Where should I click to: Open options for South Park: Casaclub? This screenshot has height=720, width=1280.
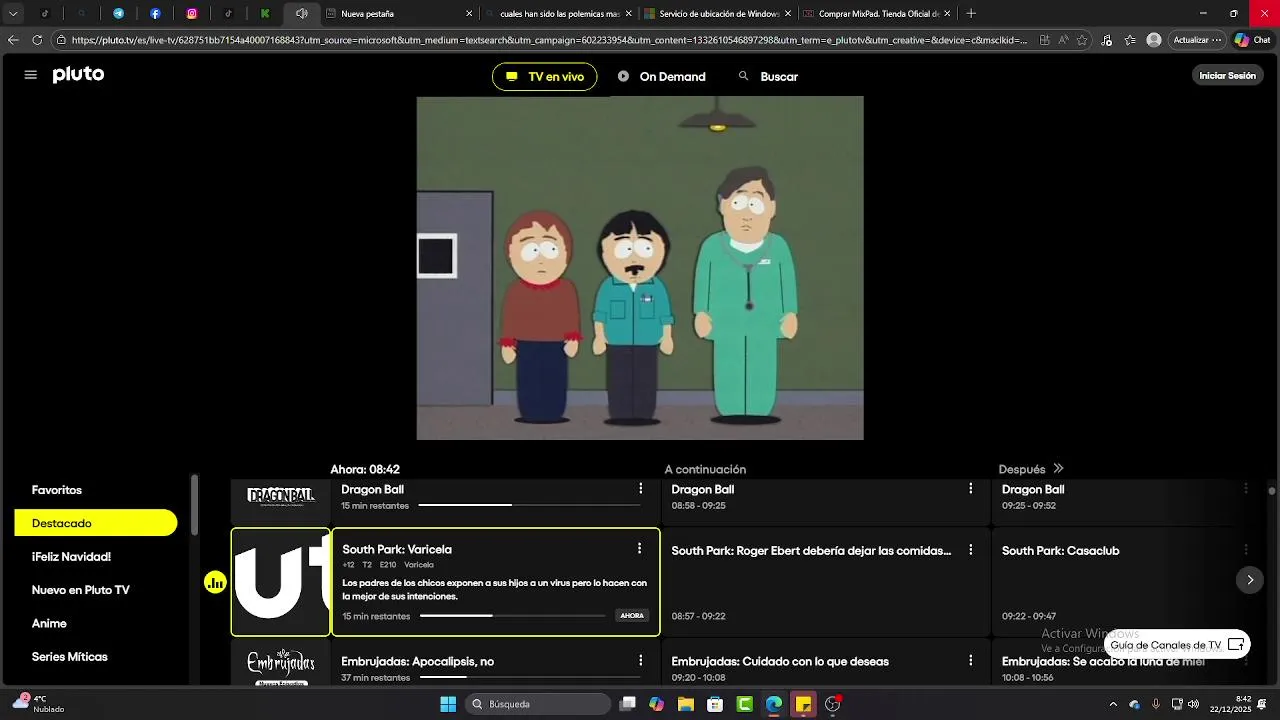click(1246, 550)
